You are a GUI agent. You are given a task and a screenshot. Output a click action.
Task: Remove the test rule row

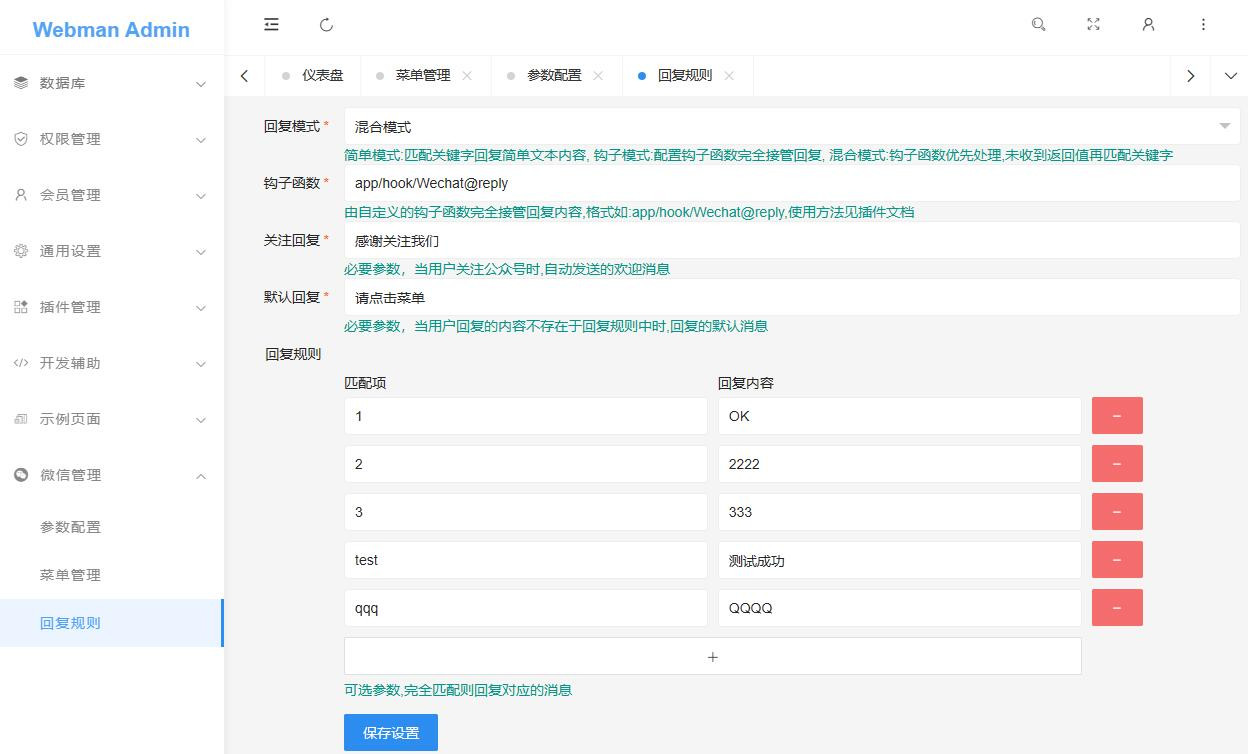(x=1117, y=560)
